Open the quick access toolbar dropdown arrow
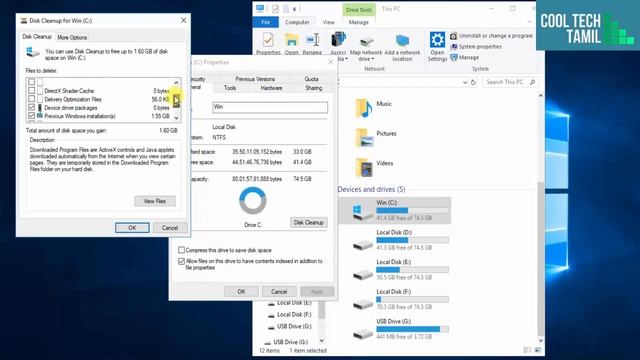Screen dimensions: 640x360 coord(294,9)
